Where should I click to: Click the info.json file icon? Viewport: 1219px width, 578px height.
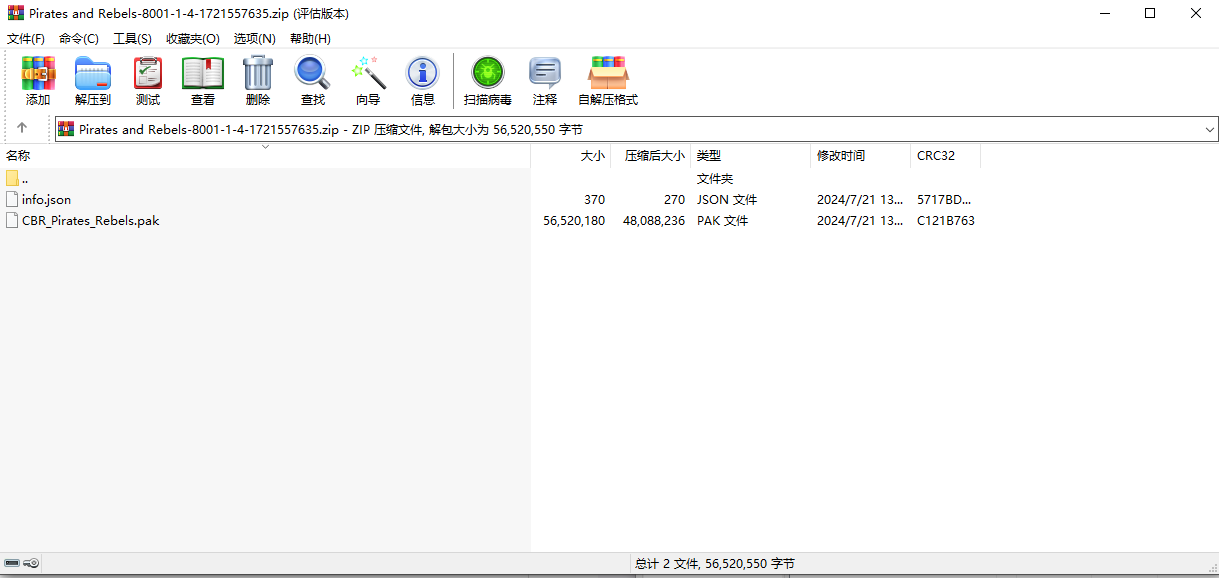click(x=12, y=199)
